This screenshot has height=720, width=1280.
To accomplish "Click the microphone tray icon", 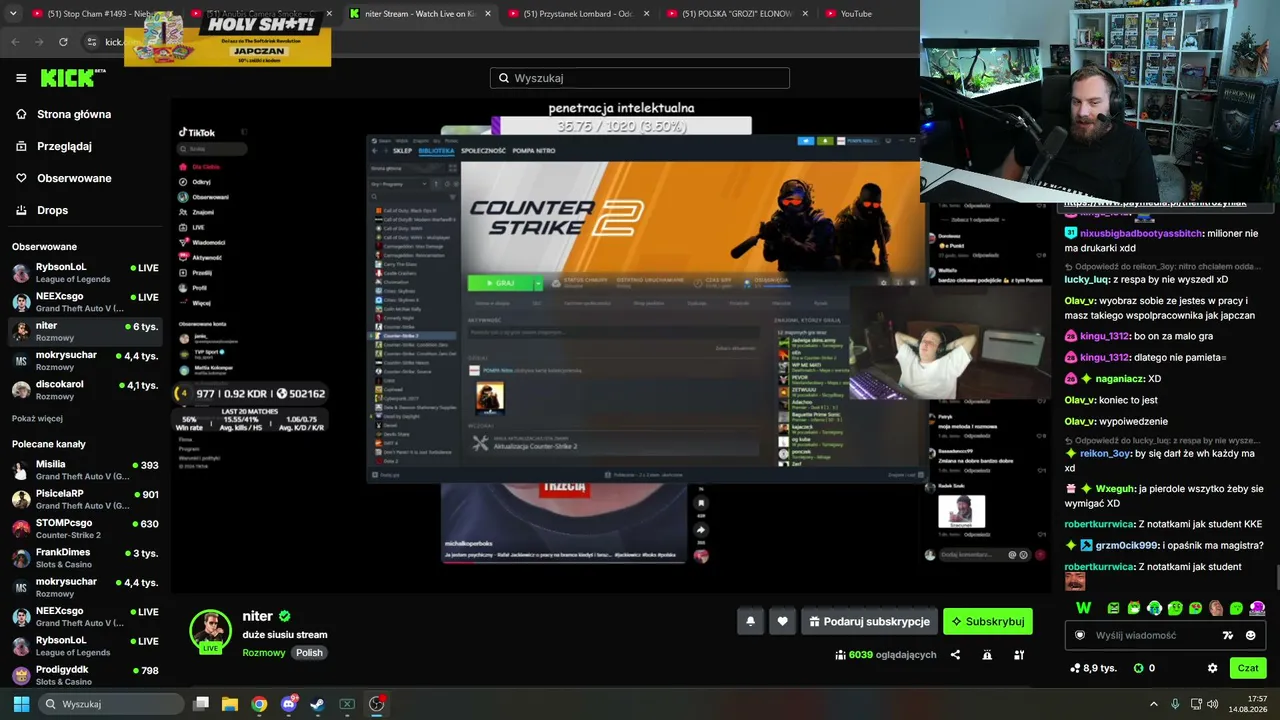I will [x=1175, y=704].
